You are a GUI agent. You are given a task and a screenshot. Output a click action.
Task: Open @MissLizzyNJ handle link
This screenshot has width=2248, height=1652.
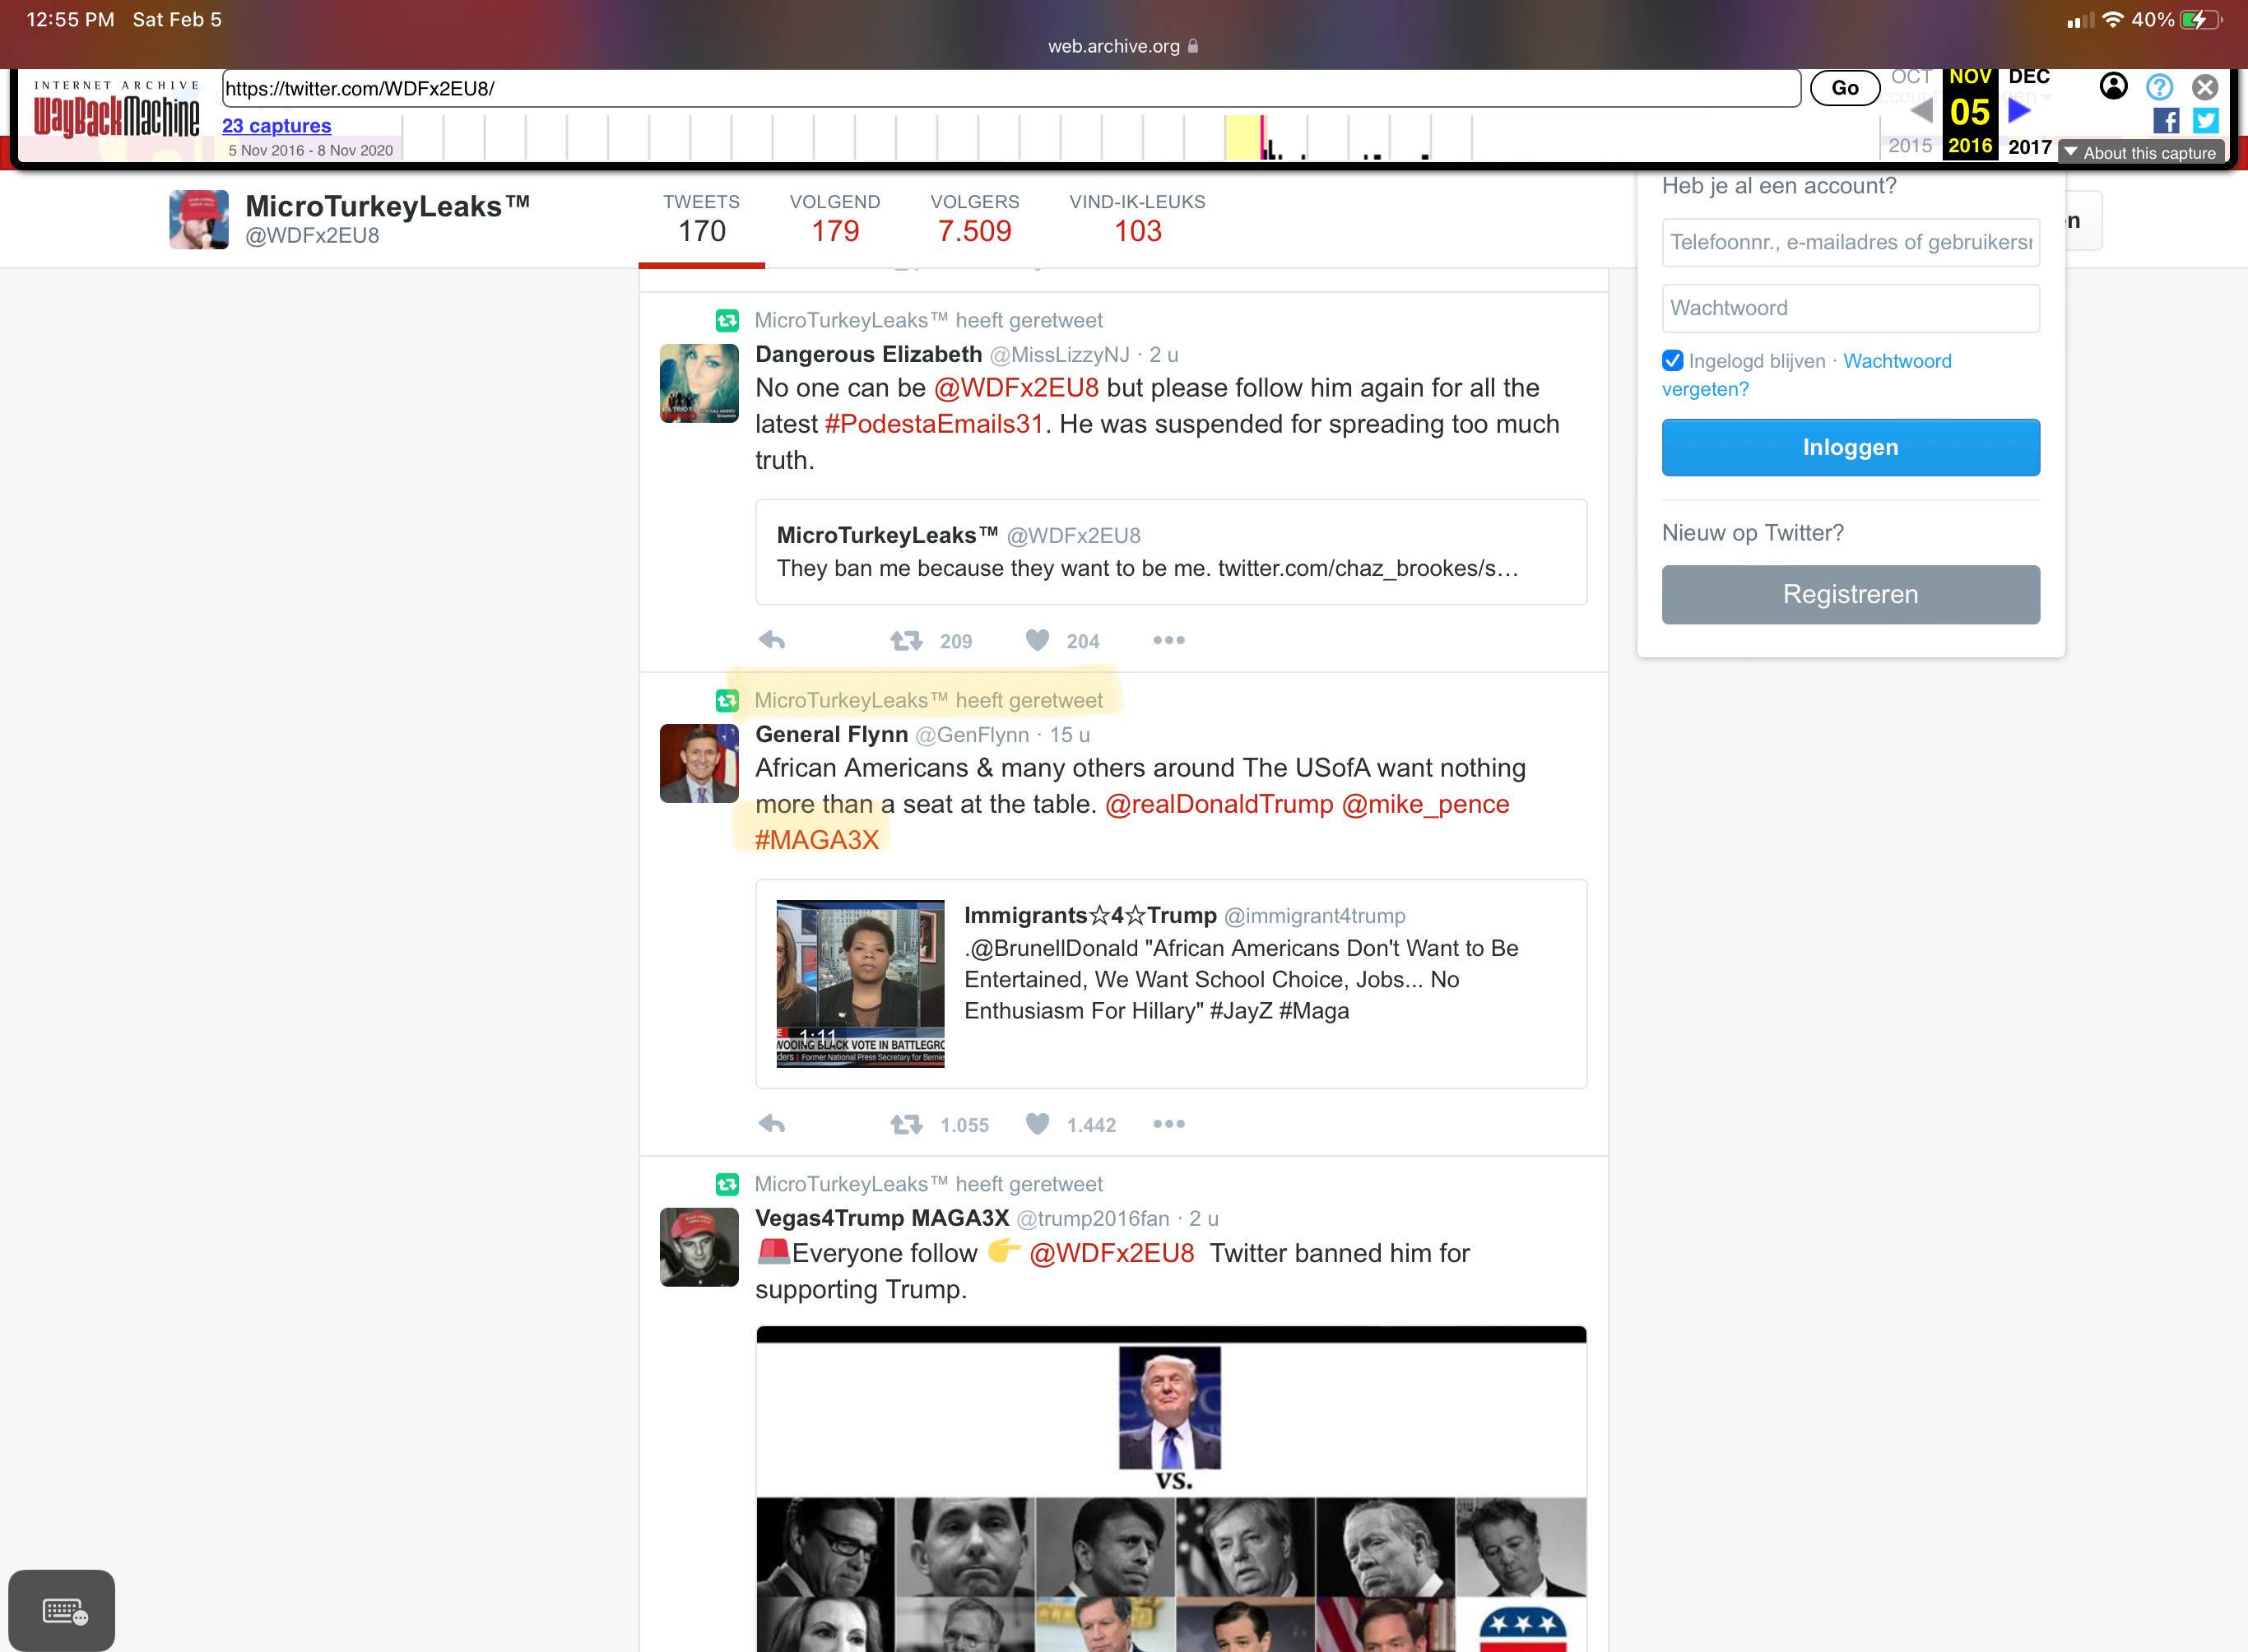coord(1059,355)
